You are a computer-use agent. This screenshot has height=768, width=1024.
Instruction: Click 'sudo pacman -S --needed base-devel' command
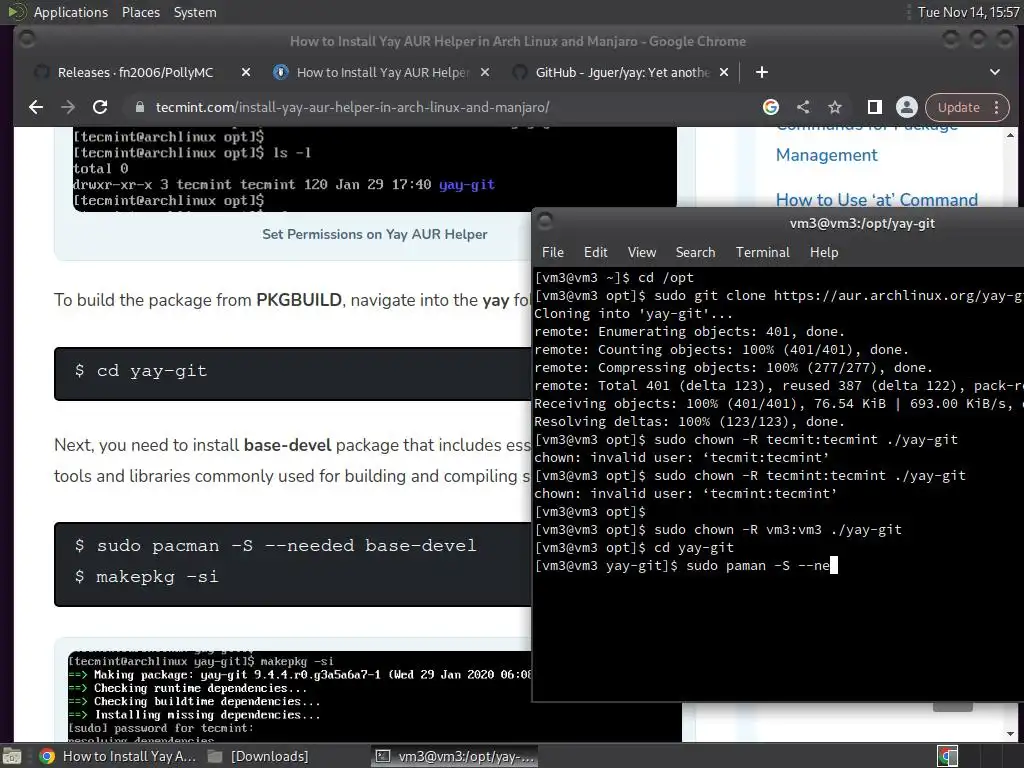286,545
